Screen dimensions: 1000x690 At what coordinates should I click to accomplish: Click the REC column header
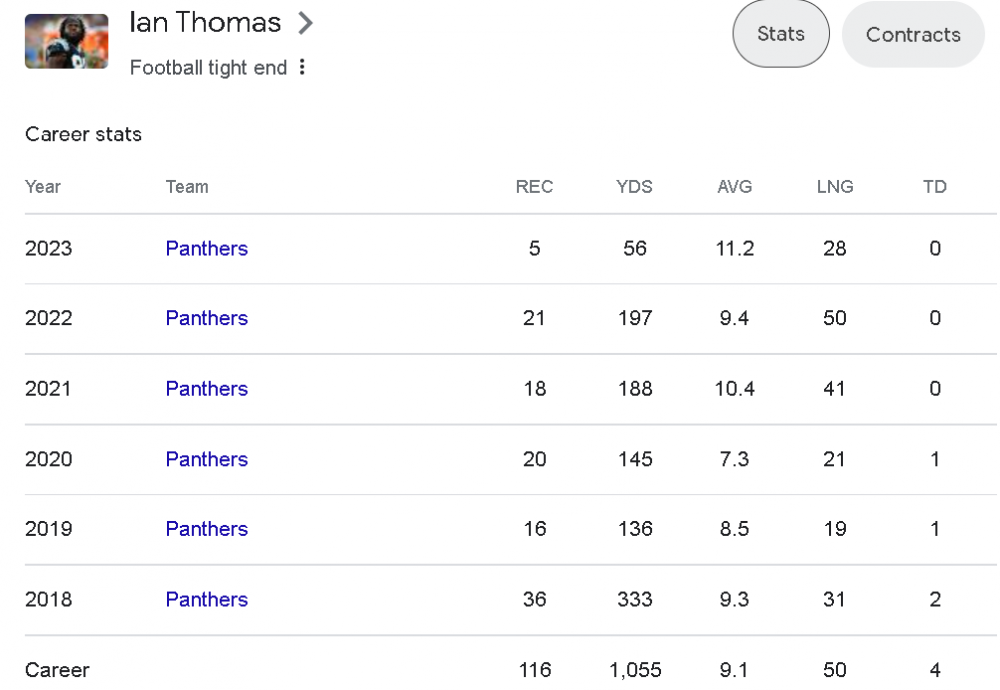tap(534, 186)
